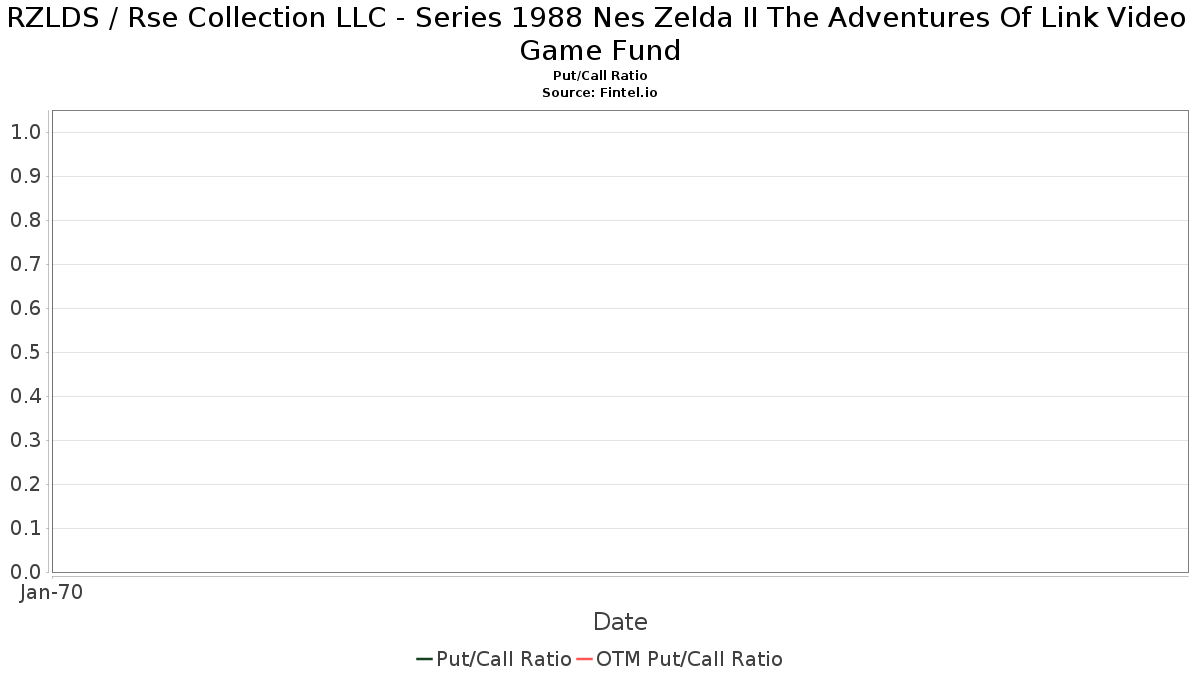
Task: Select the Put/Call Ratio subtitle under the title
Action: point(600,76)
